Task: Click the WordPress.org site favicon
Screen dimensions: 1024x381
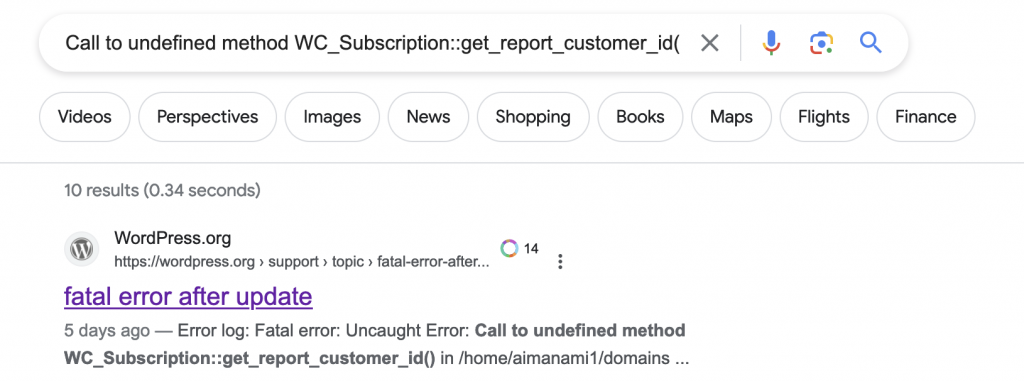Action: click(81, 249)
